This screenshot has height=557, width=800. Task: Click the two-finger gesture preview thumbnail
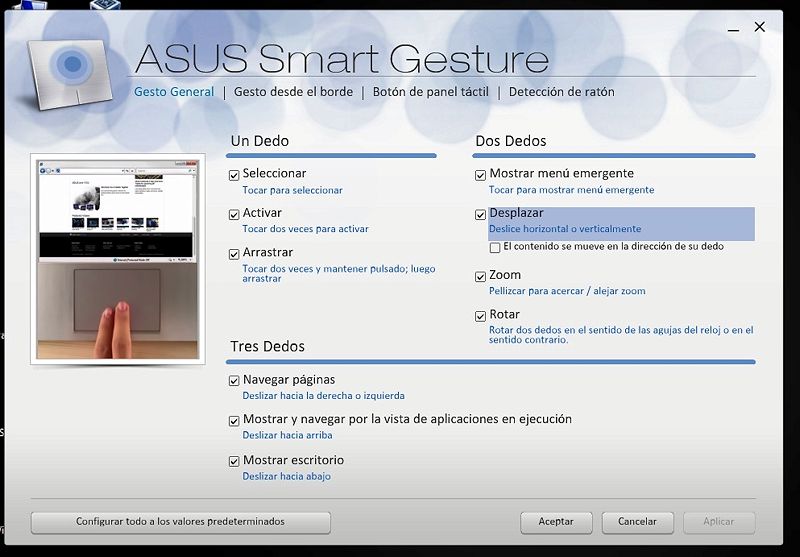(118, 259)
